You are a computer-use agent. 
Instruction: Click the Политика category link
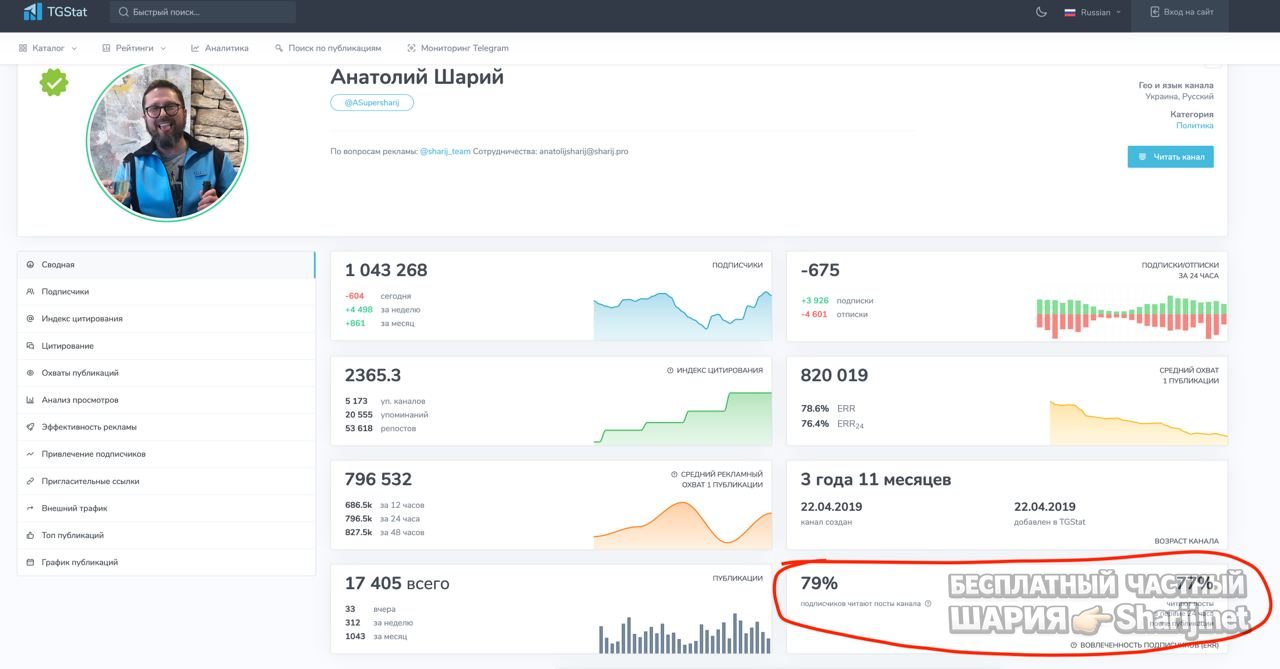tap(1194, 126)
